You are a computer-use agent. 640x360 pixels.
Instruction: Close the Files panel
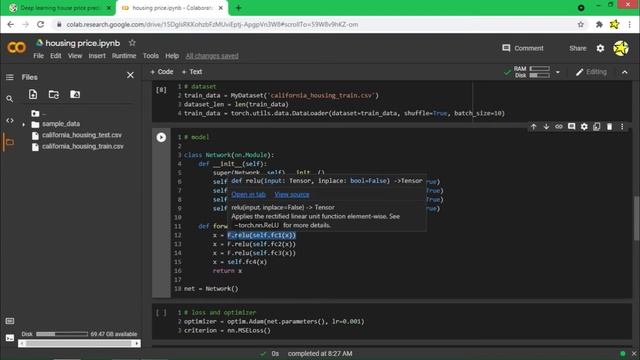[130, 75]
